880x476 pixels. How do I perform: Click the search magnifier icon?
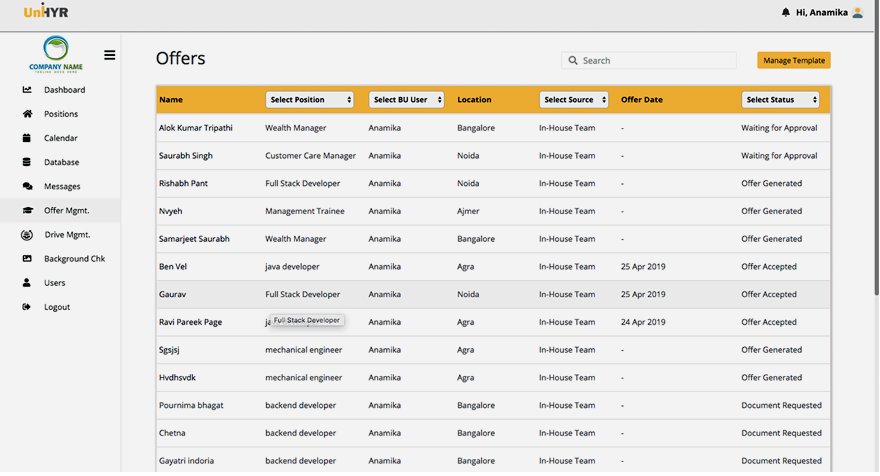click(572, 61)
